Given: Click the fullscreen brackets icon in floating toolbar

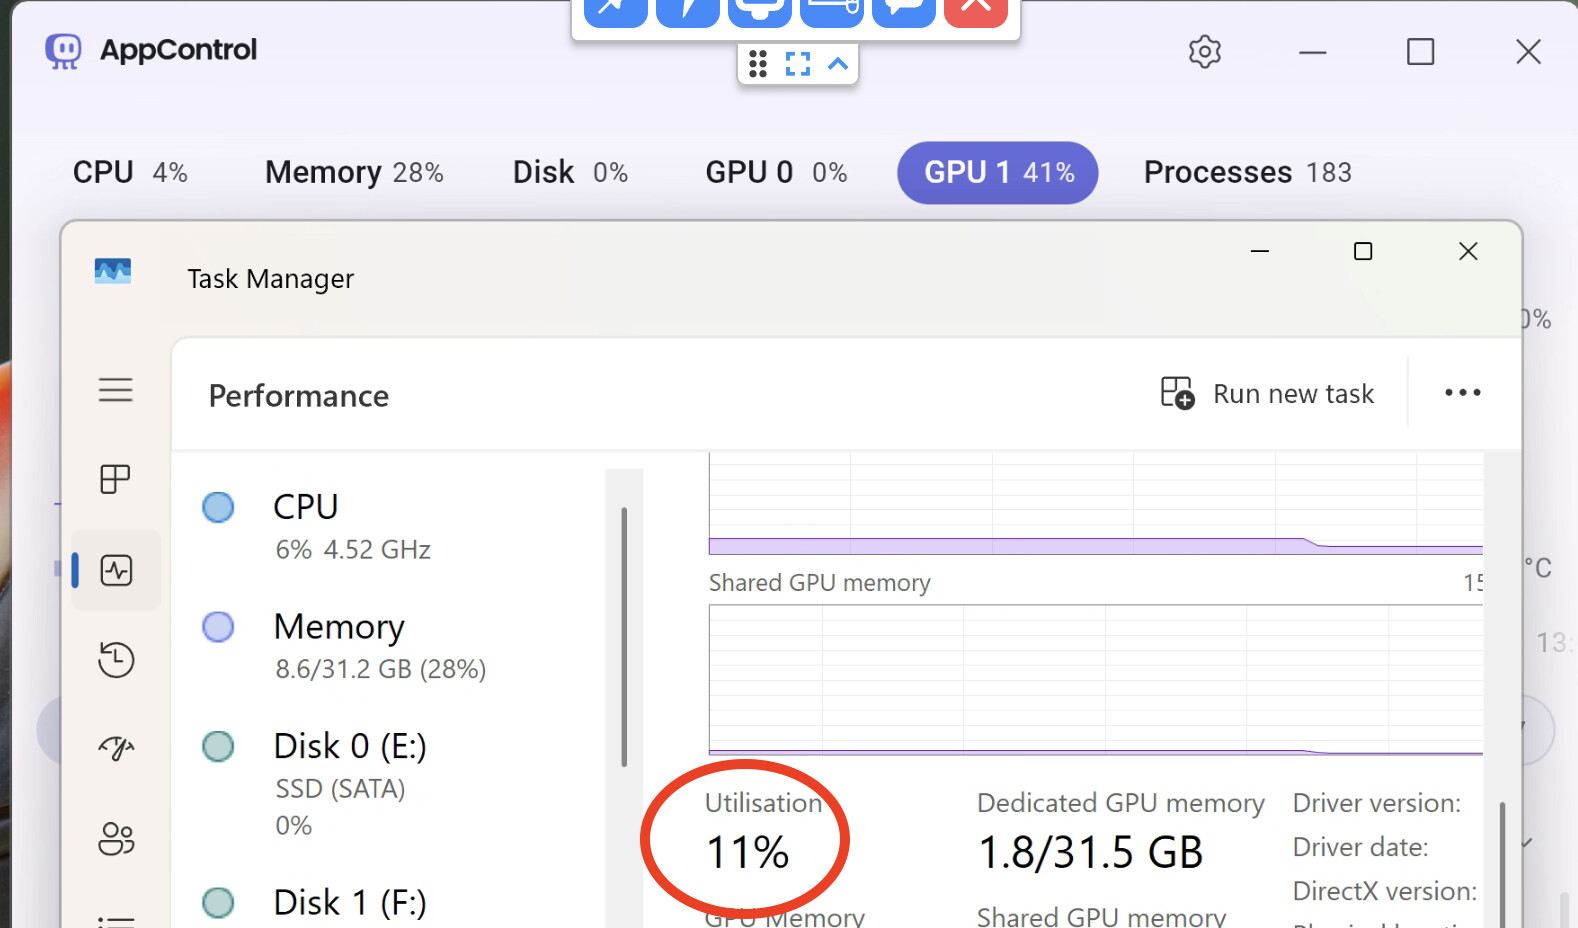Looking at the screenshot, I should tap(797, 65).
